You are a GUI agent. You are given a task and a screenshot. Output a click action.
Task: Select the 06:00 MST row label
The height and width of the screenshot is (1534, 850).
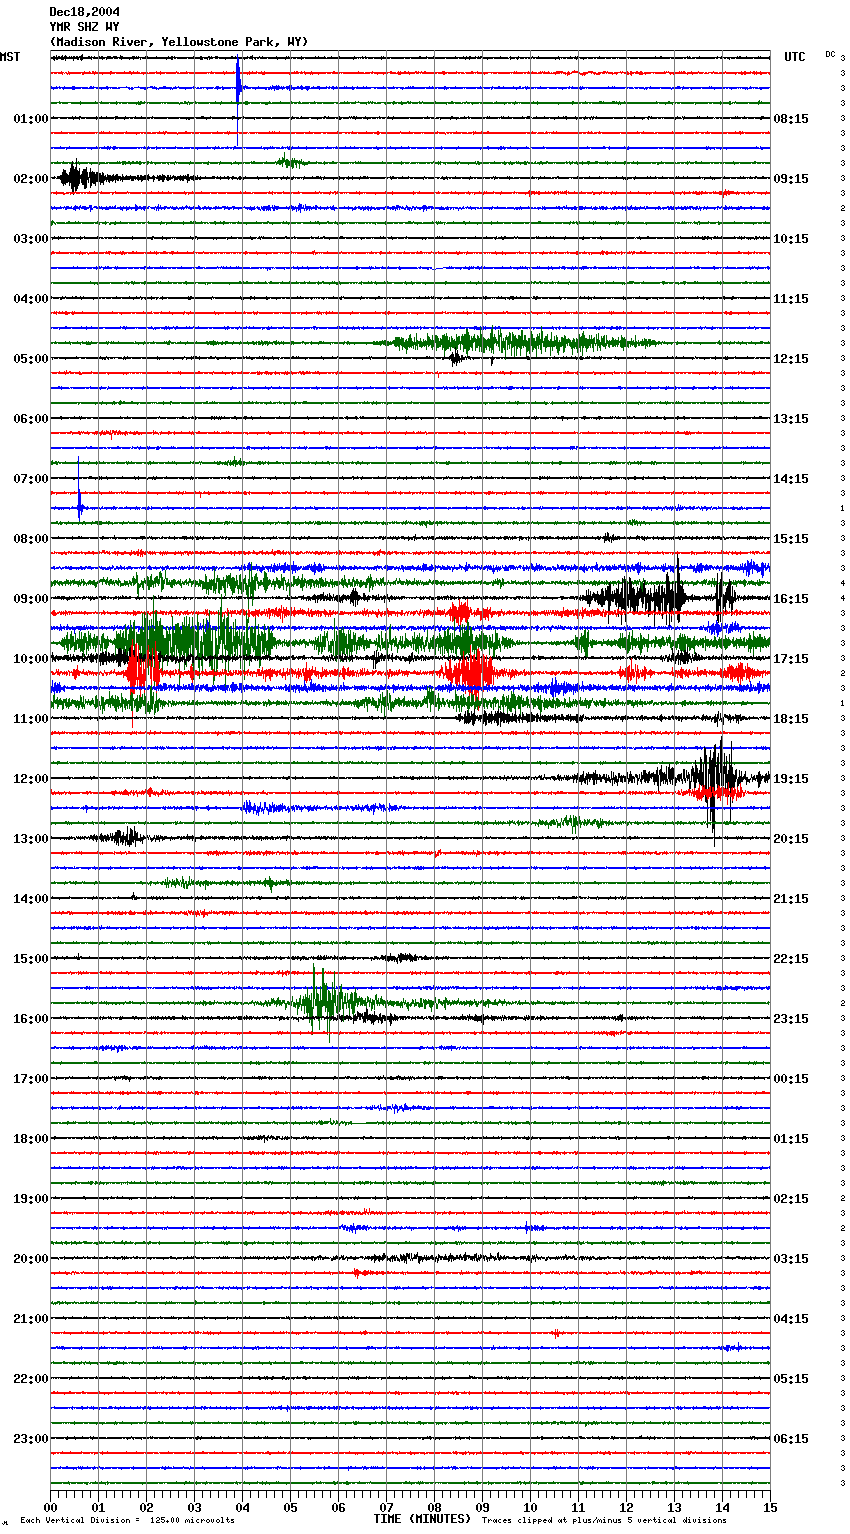(x=31, y=419)
